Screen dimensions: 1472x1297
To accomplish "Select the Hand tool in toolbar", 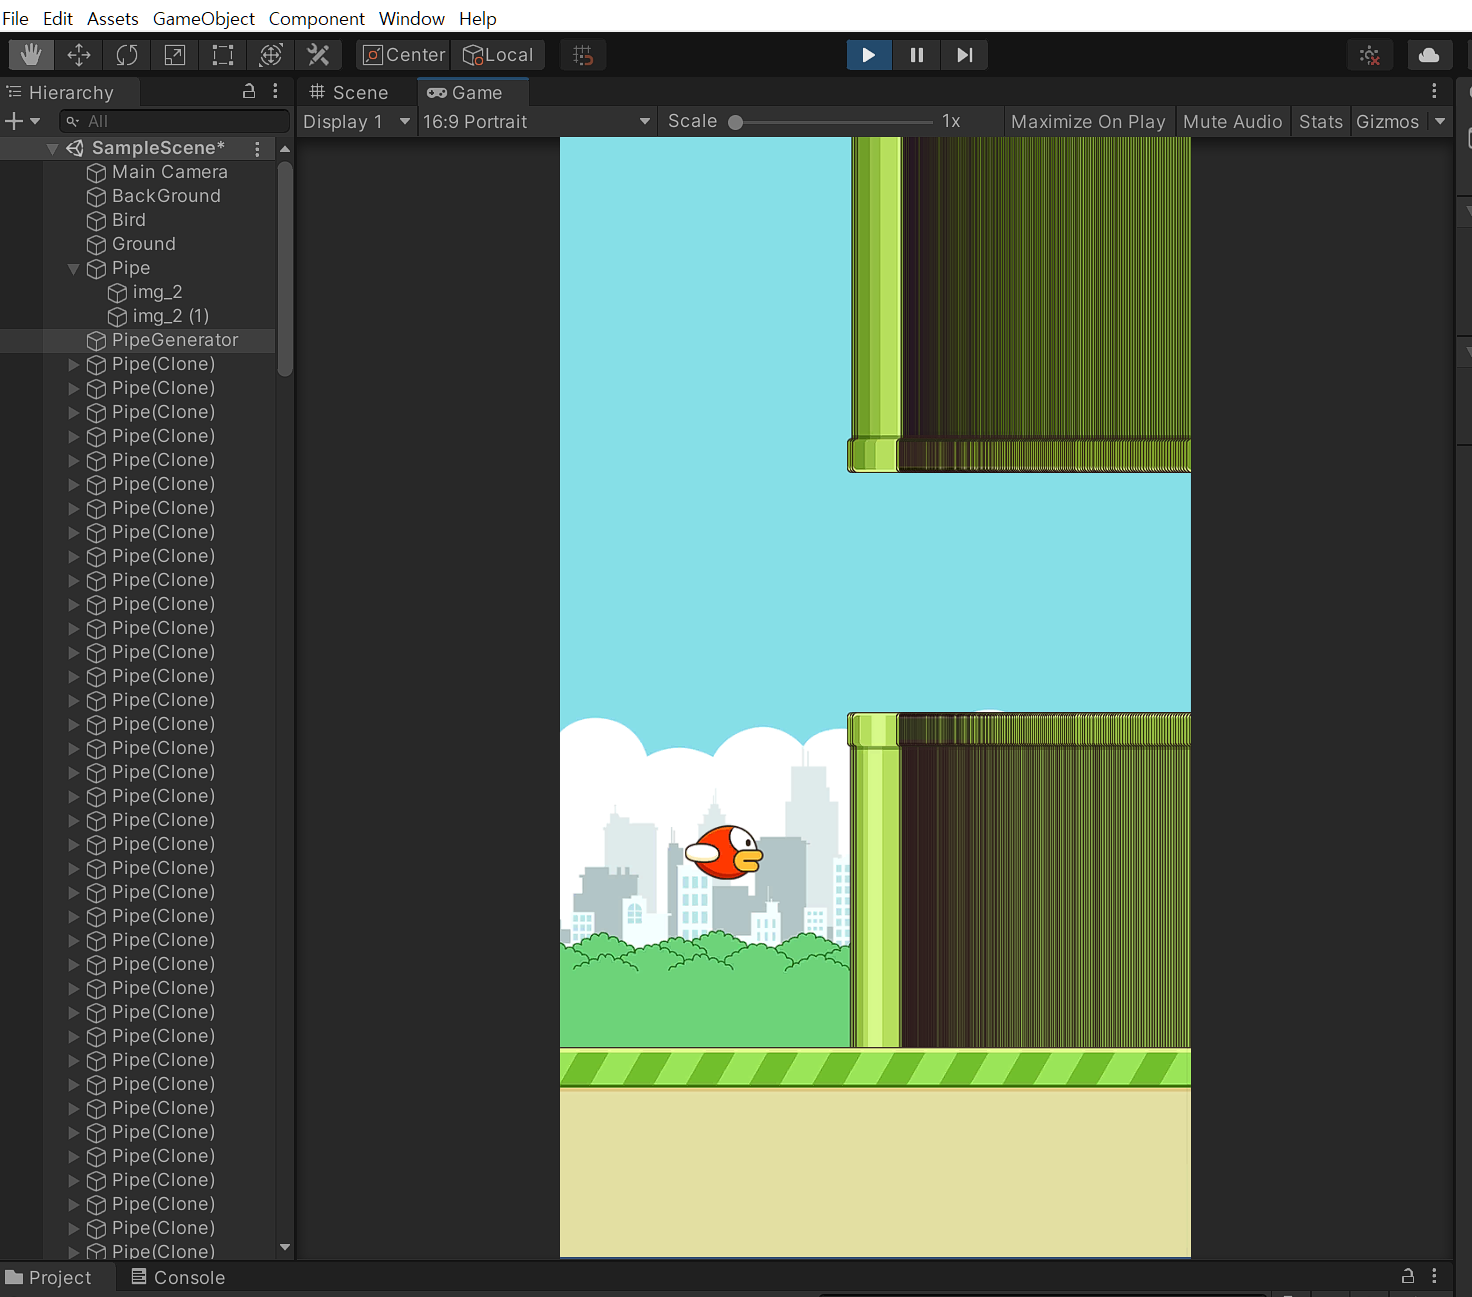I will [31, 55].
